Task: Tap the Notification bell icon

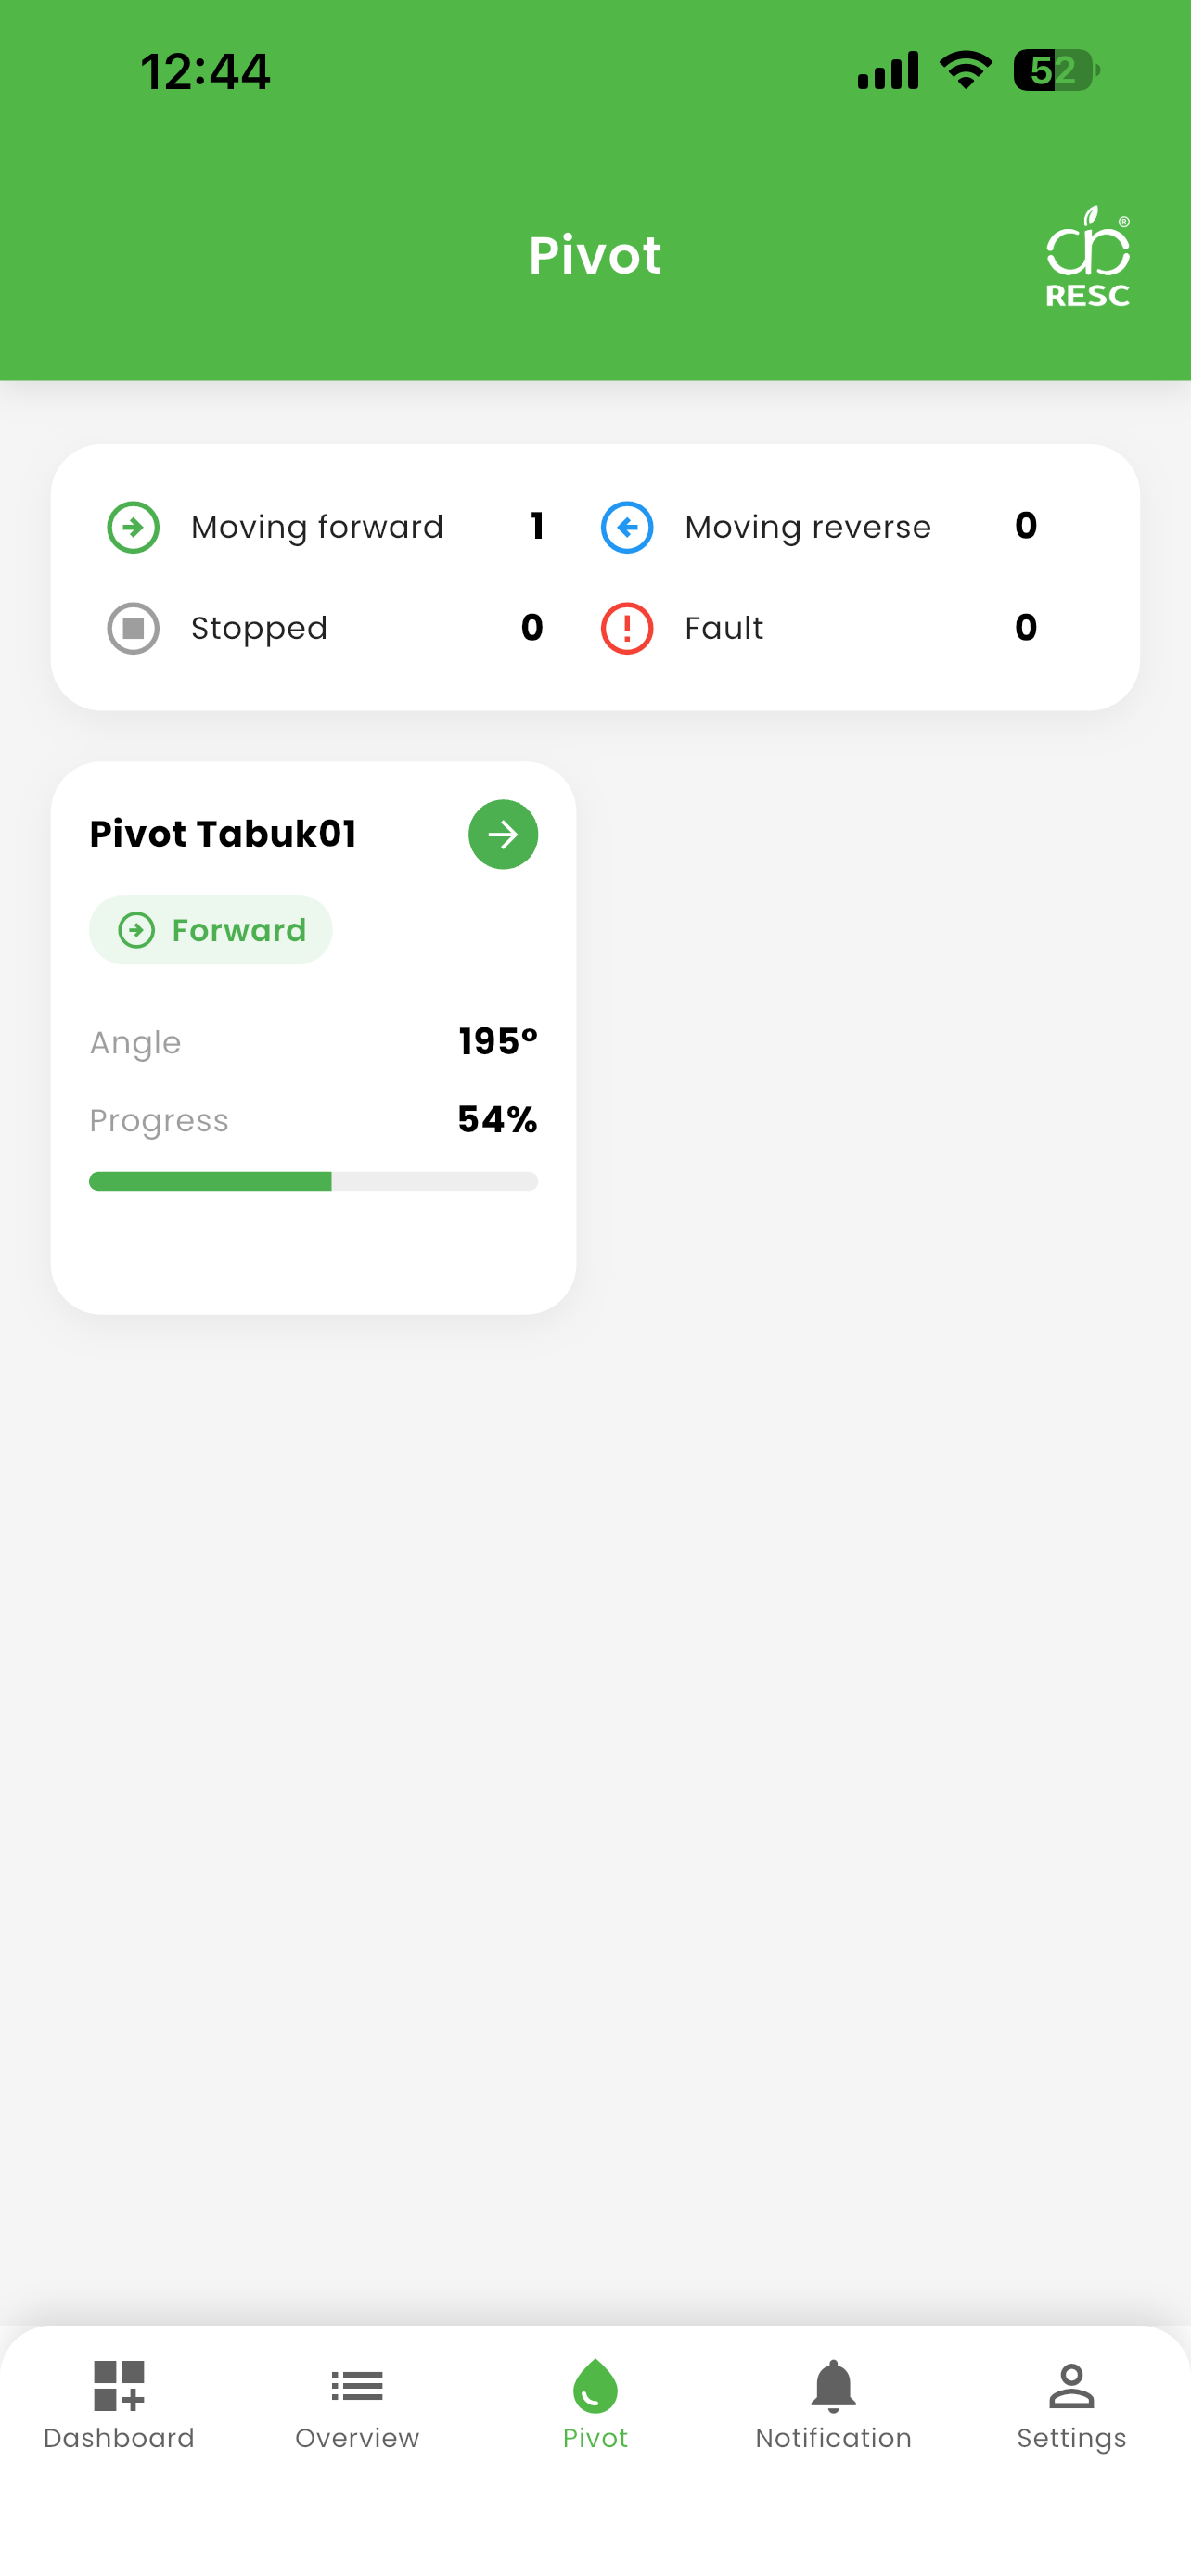Action: tap(833, 2386)
